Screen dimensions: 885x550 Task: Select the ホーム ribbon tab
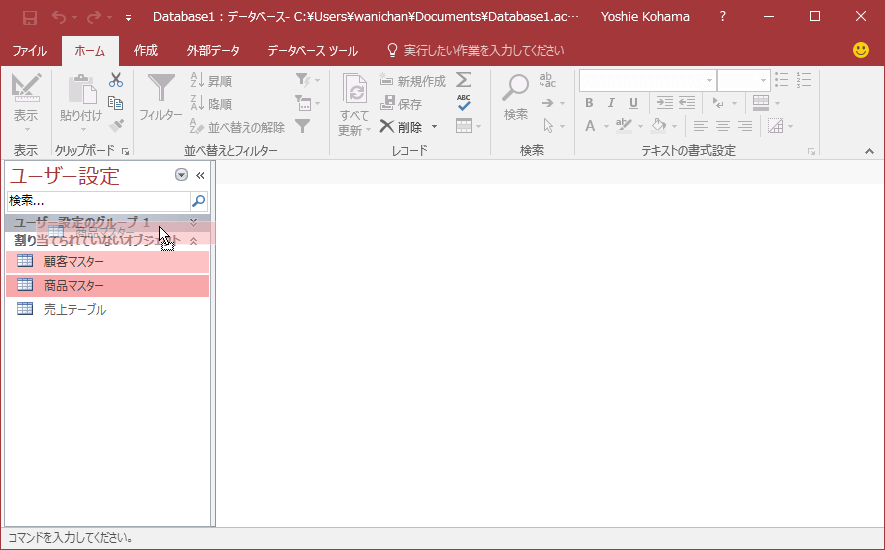pyautogui.click(x=90, y=51)
